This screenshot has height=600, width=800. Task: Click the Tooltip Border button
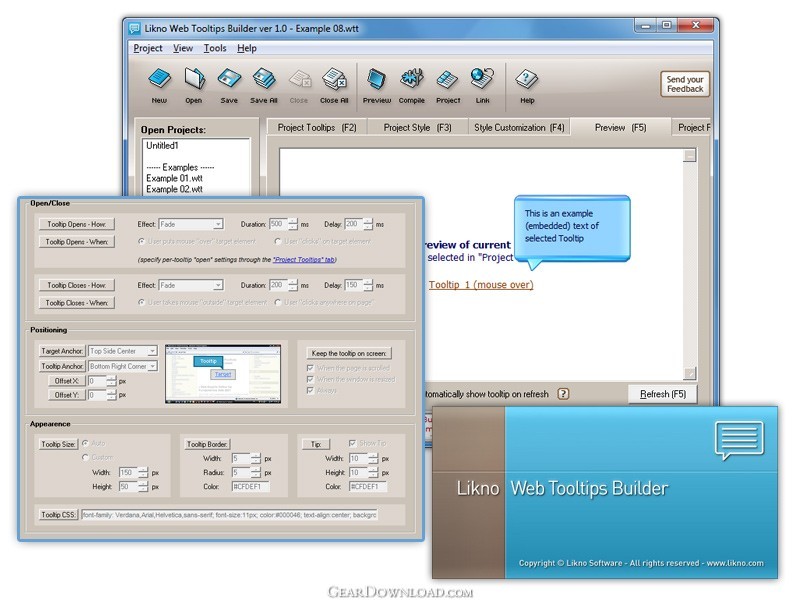(207, 444)
